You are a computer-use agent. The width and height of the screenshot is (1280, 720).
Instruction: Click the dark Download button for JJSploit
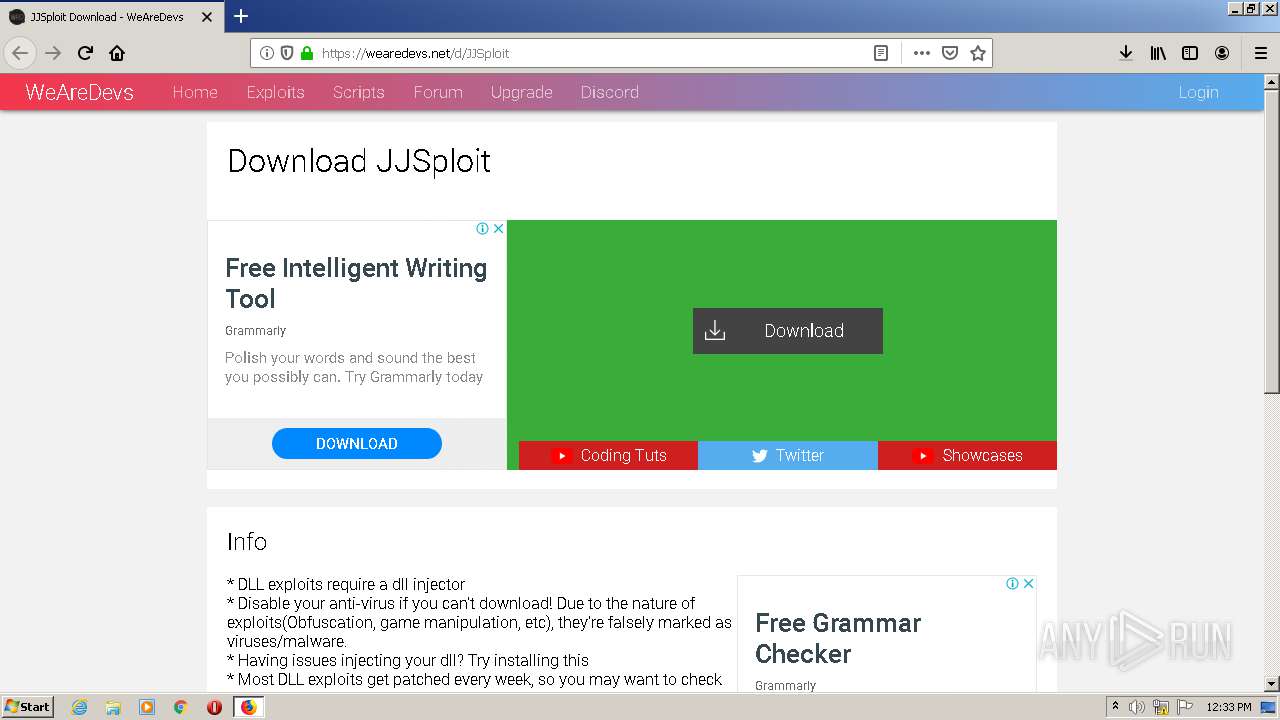(788, 331)
